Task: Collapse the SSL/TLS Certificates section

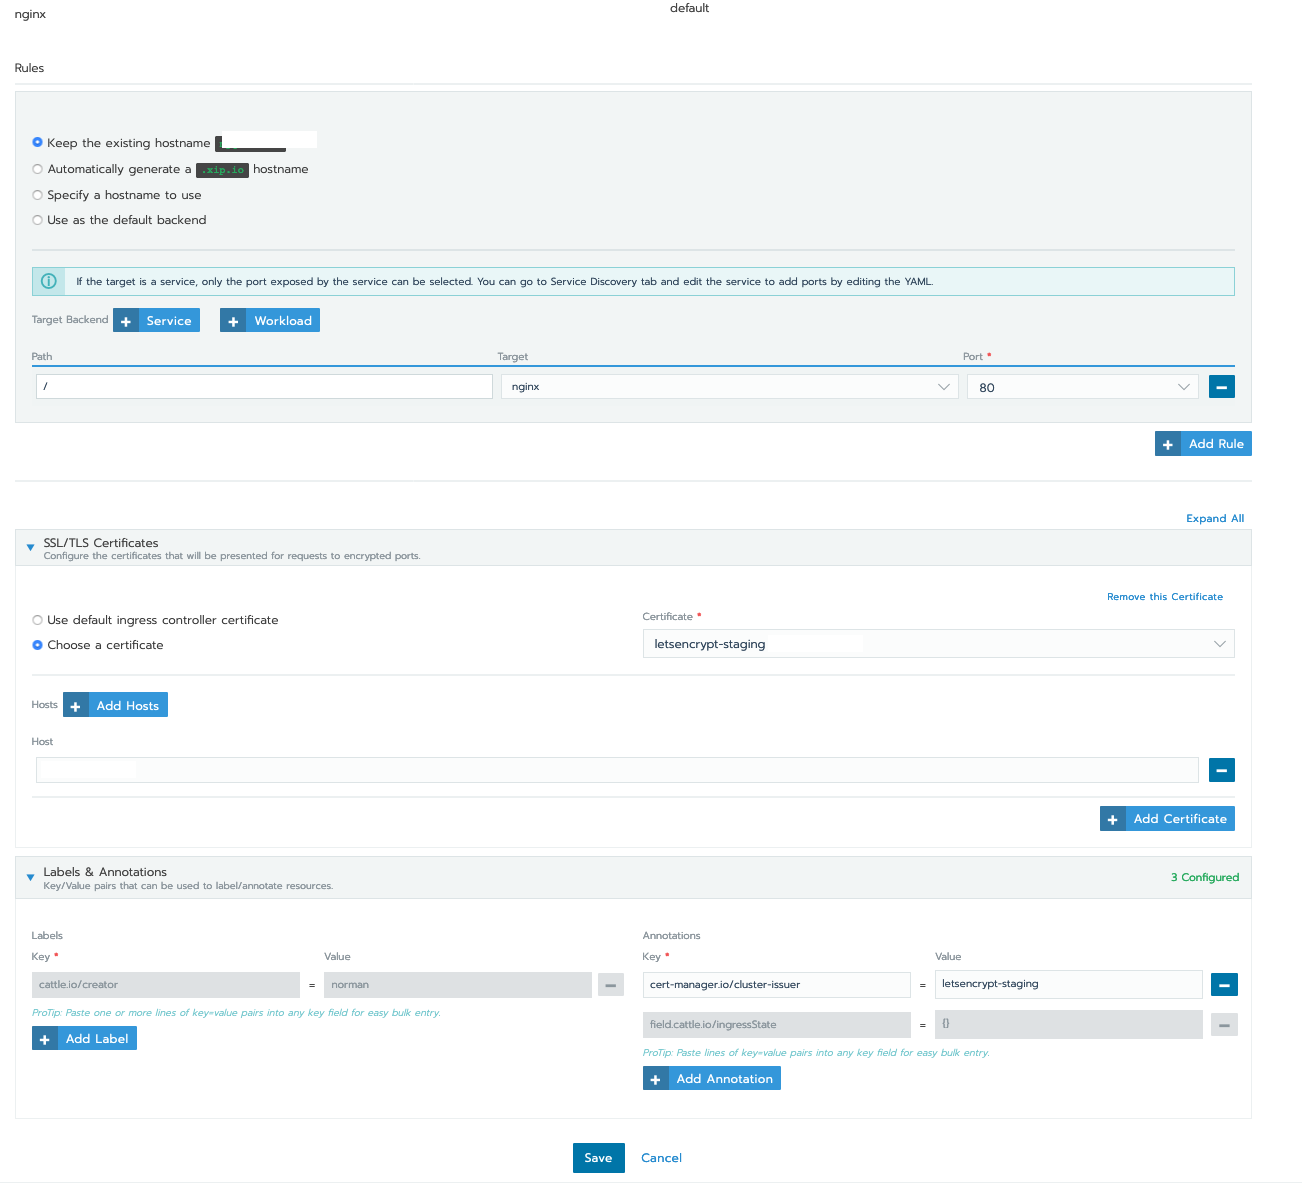Action: 30,547
